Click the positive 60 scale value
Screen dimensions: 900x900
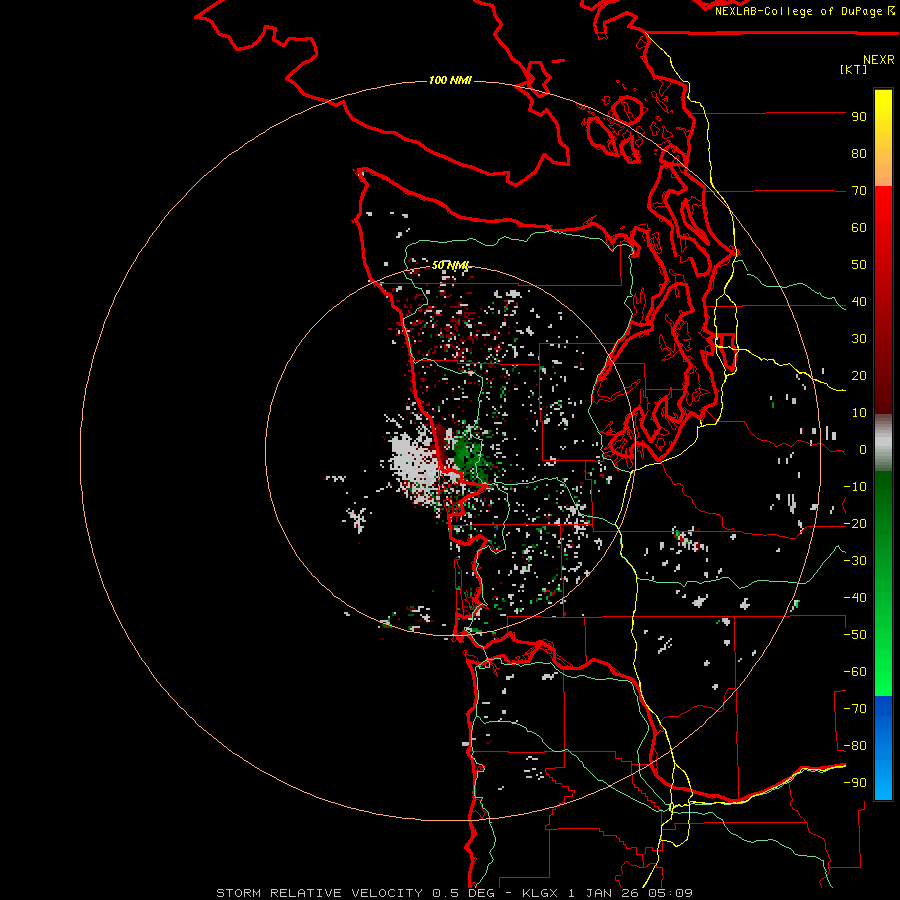point(859,228)
